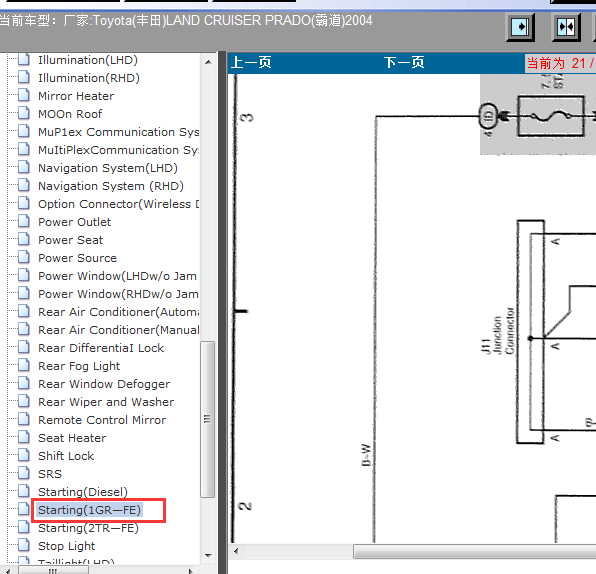The width and height of the screenshot is (596, 574).
Task: Select Rear Fog Light entry
Action: (79, 366)
